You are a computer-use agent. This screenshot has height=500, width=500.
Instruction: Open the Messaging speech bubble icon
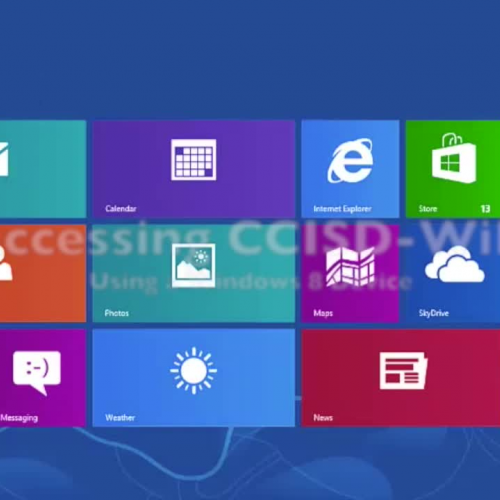click(37, 373)
